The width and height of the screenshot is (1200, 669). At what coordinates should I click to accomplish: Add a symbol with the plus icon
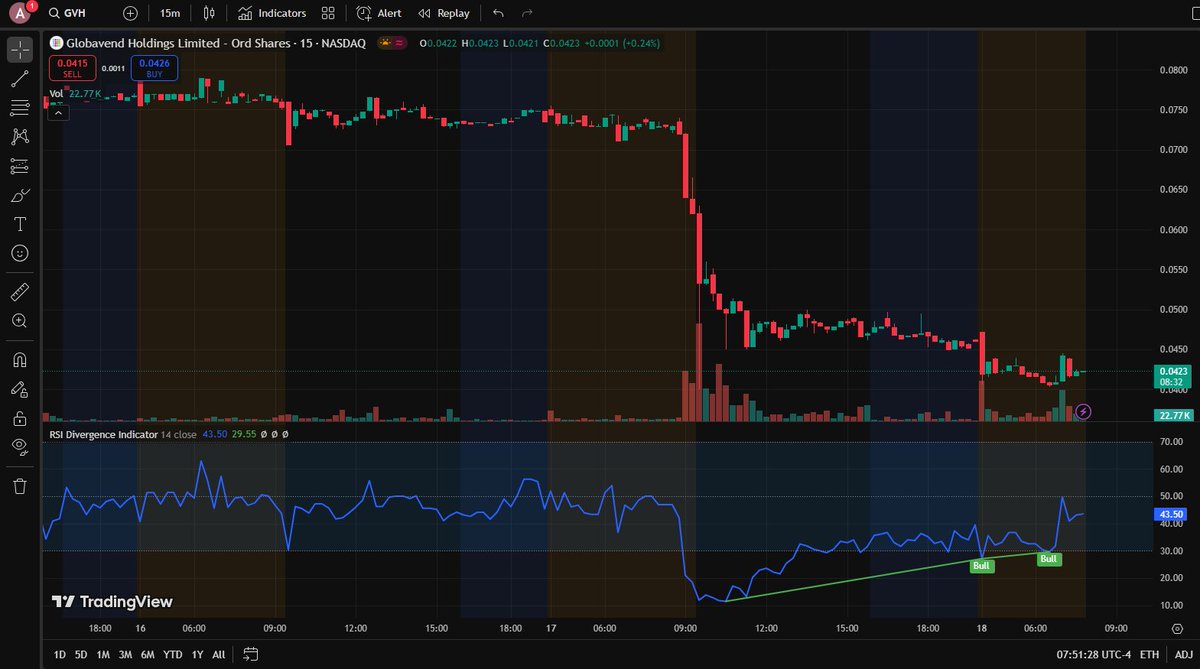point(131,14)
